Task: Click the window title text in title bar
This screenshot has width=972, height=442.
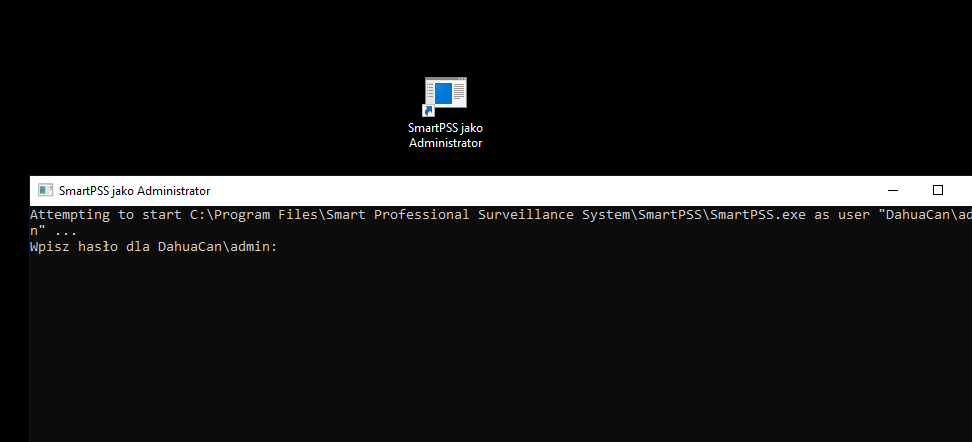Action: [x=134, y=190]
